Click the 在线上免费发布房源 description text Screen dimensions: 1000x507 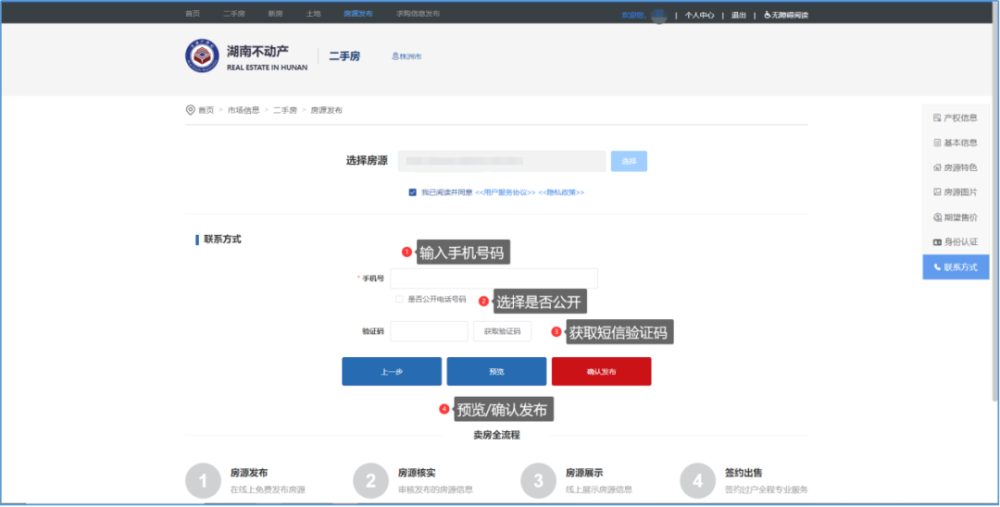pos(268,490)
